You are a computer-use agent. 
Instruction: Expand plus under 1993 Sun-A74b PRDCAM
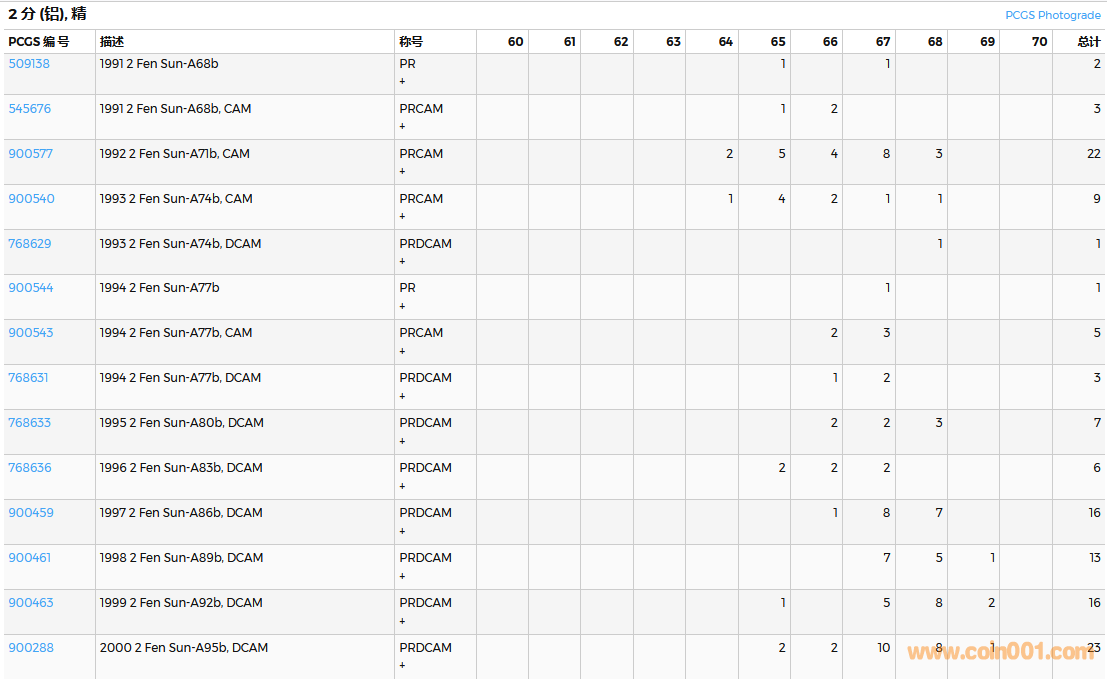403,262
